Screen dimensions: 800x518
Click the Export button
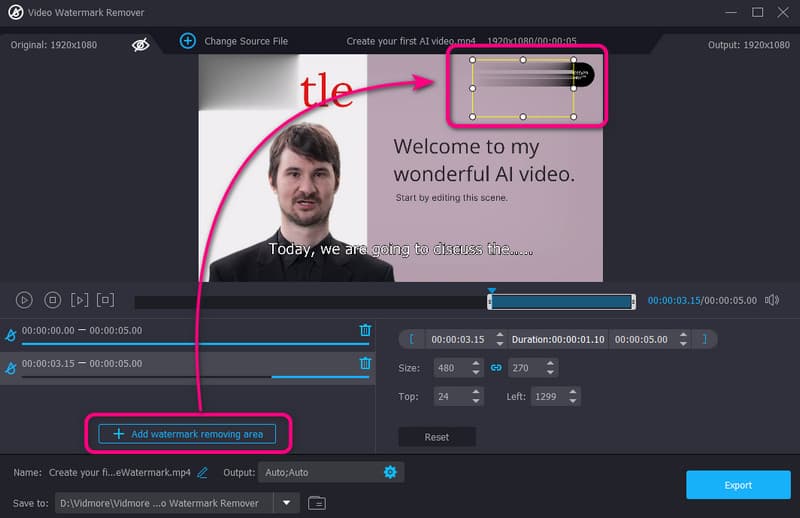(x=737, y=485)
